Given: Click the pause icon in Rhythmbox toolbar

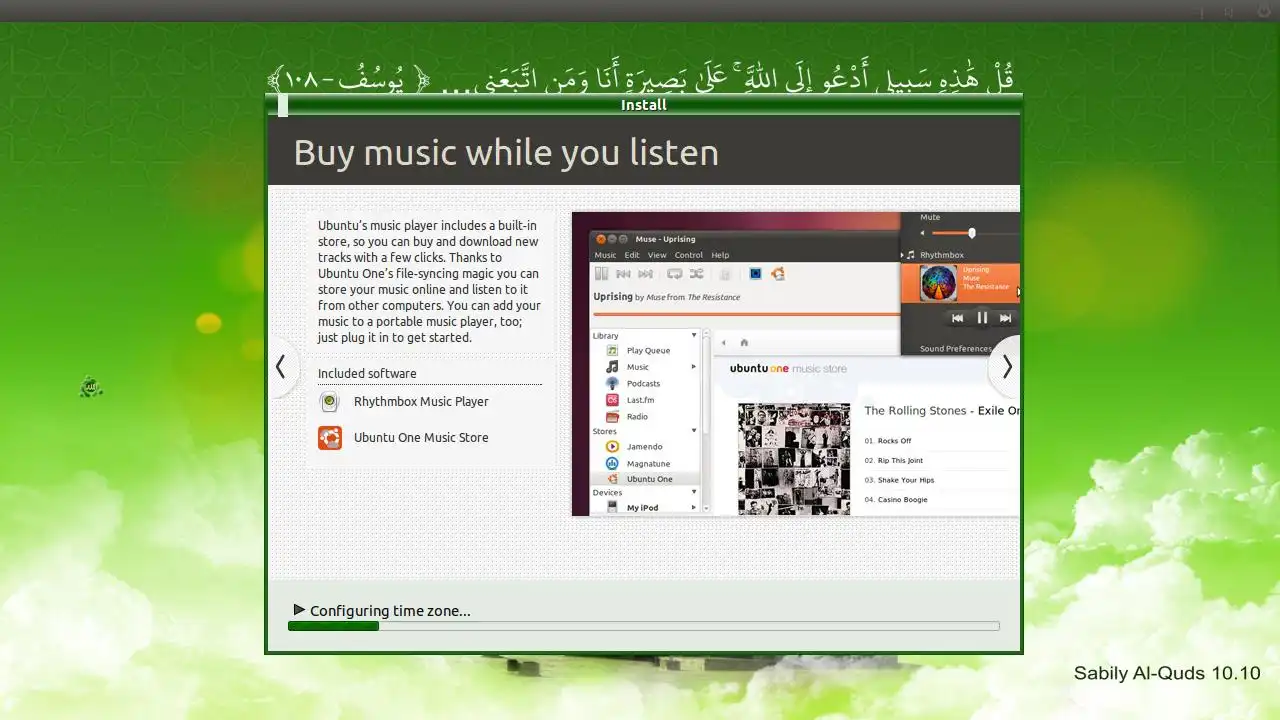Looking at the screenshot, I should coord(603,273).
